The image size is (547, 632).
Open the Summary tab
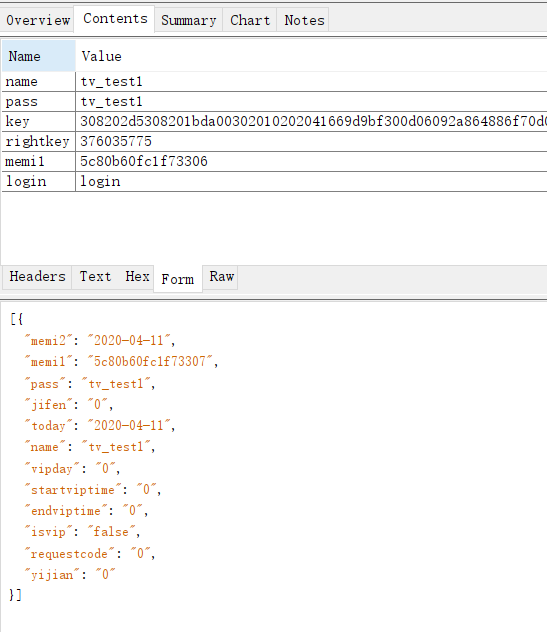(x=189, y=20)
